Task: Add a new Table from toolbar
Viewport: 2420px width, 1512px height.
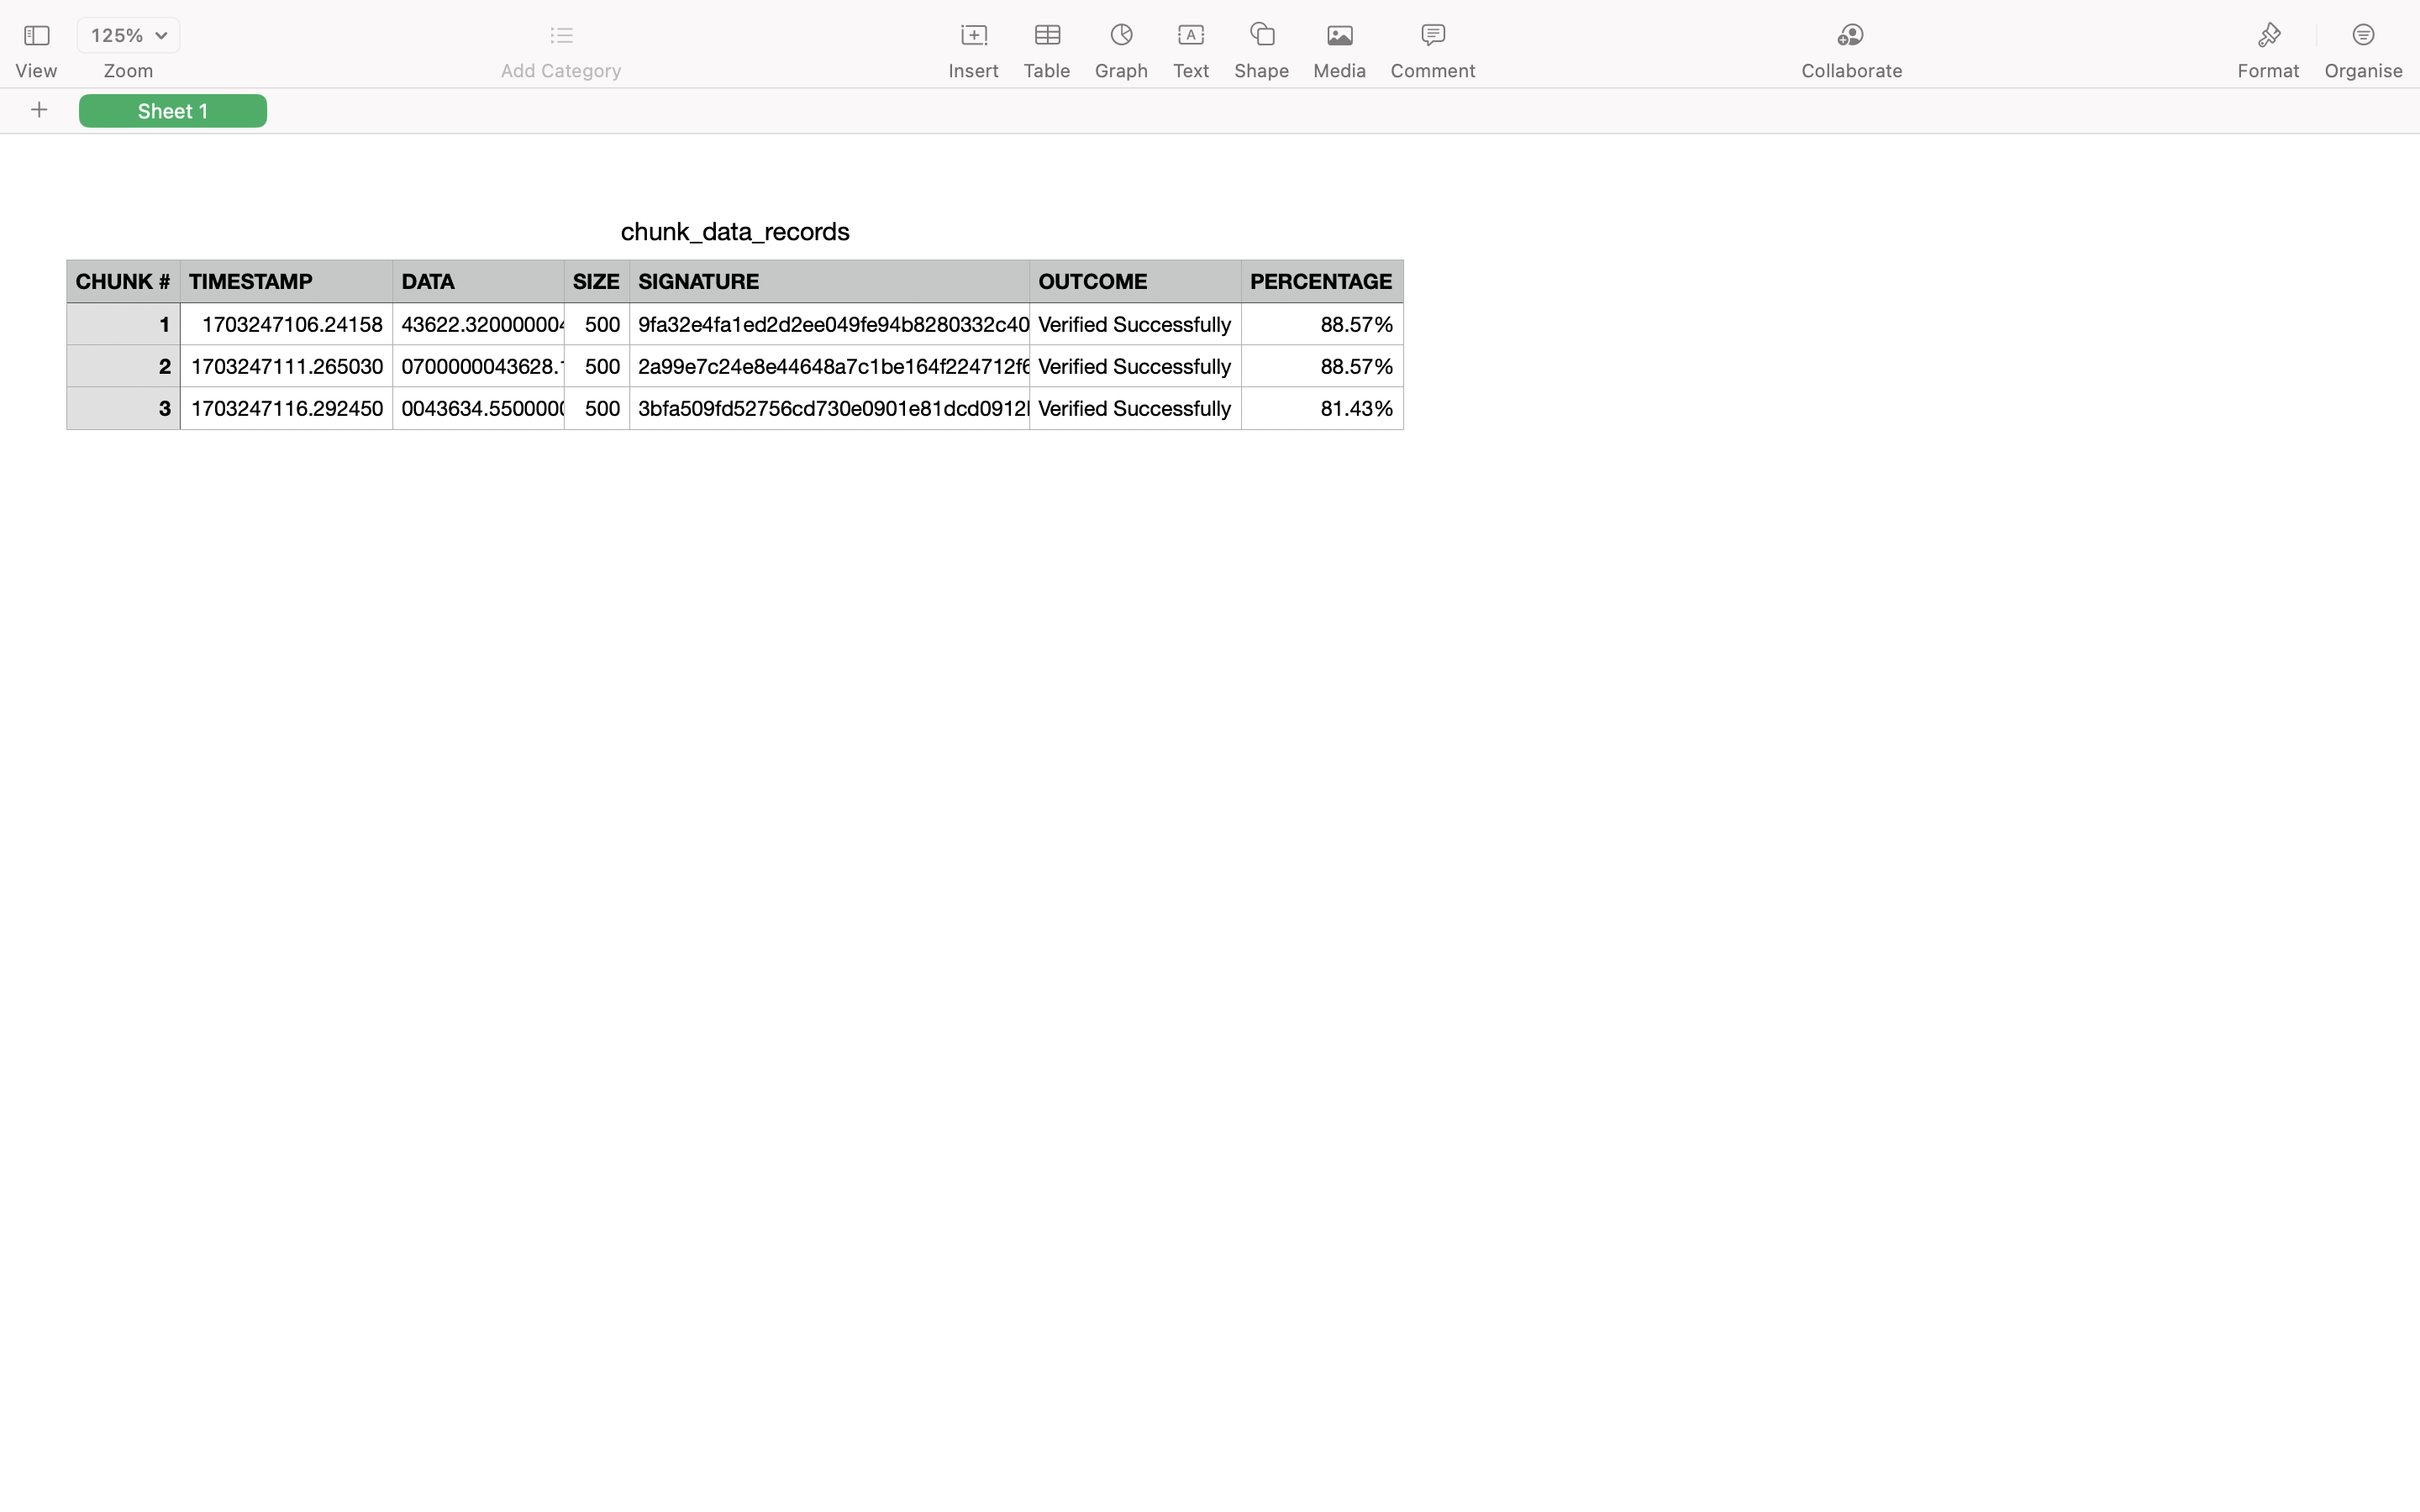Action: 1047,36
